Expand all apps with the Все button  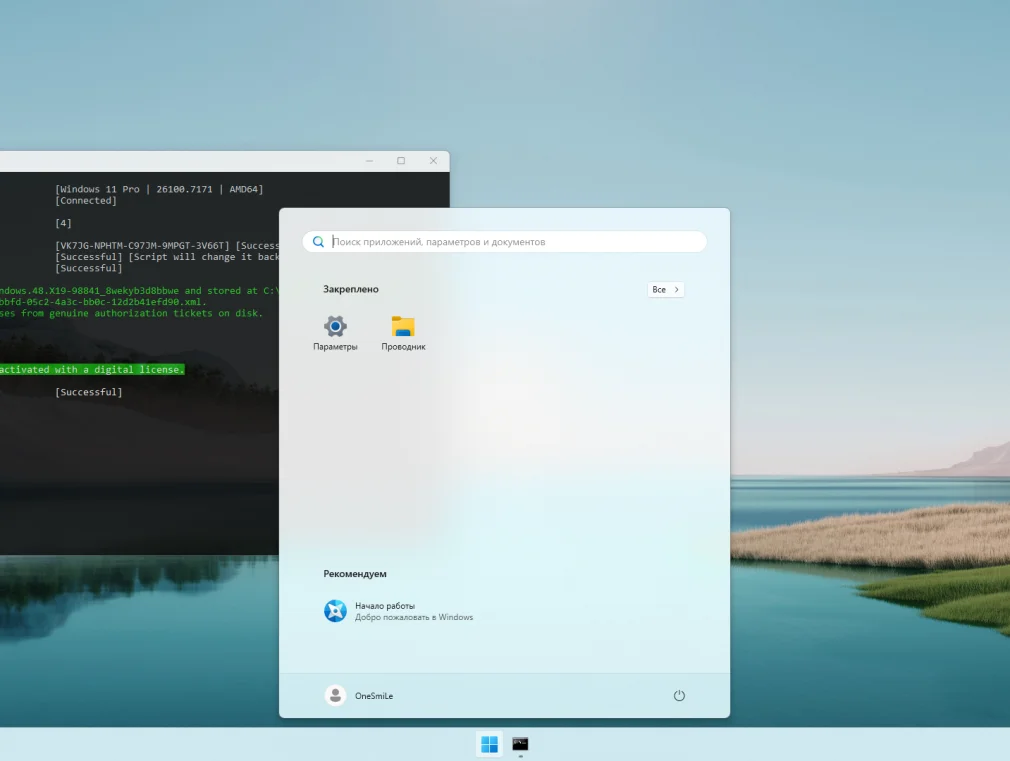click(666, 290)
